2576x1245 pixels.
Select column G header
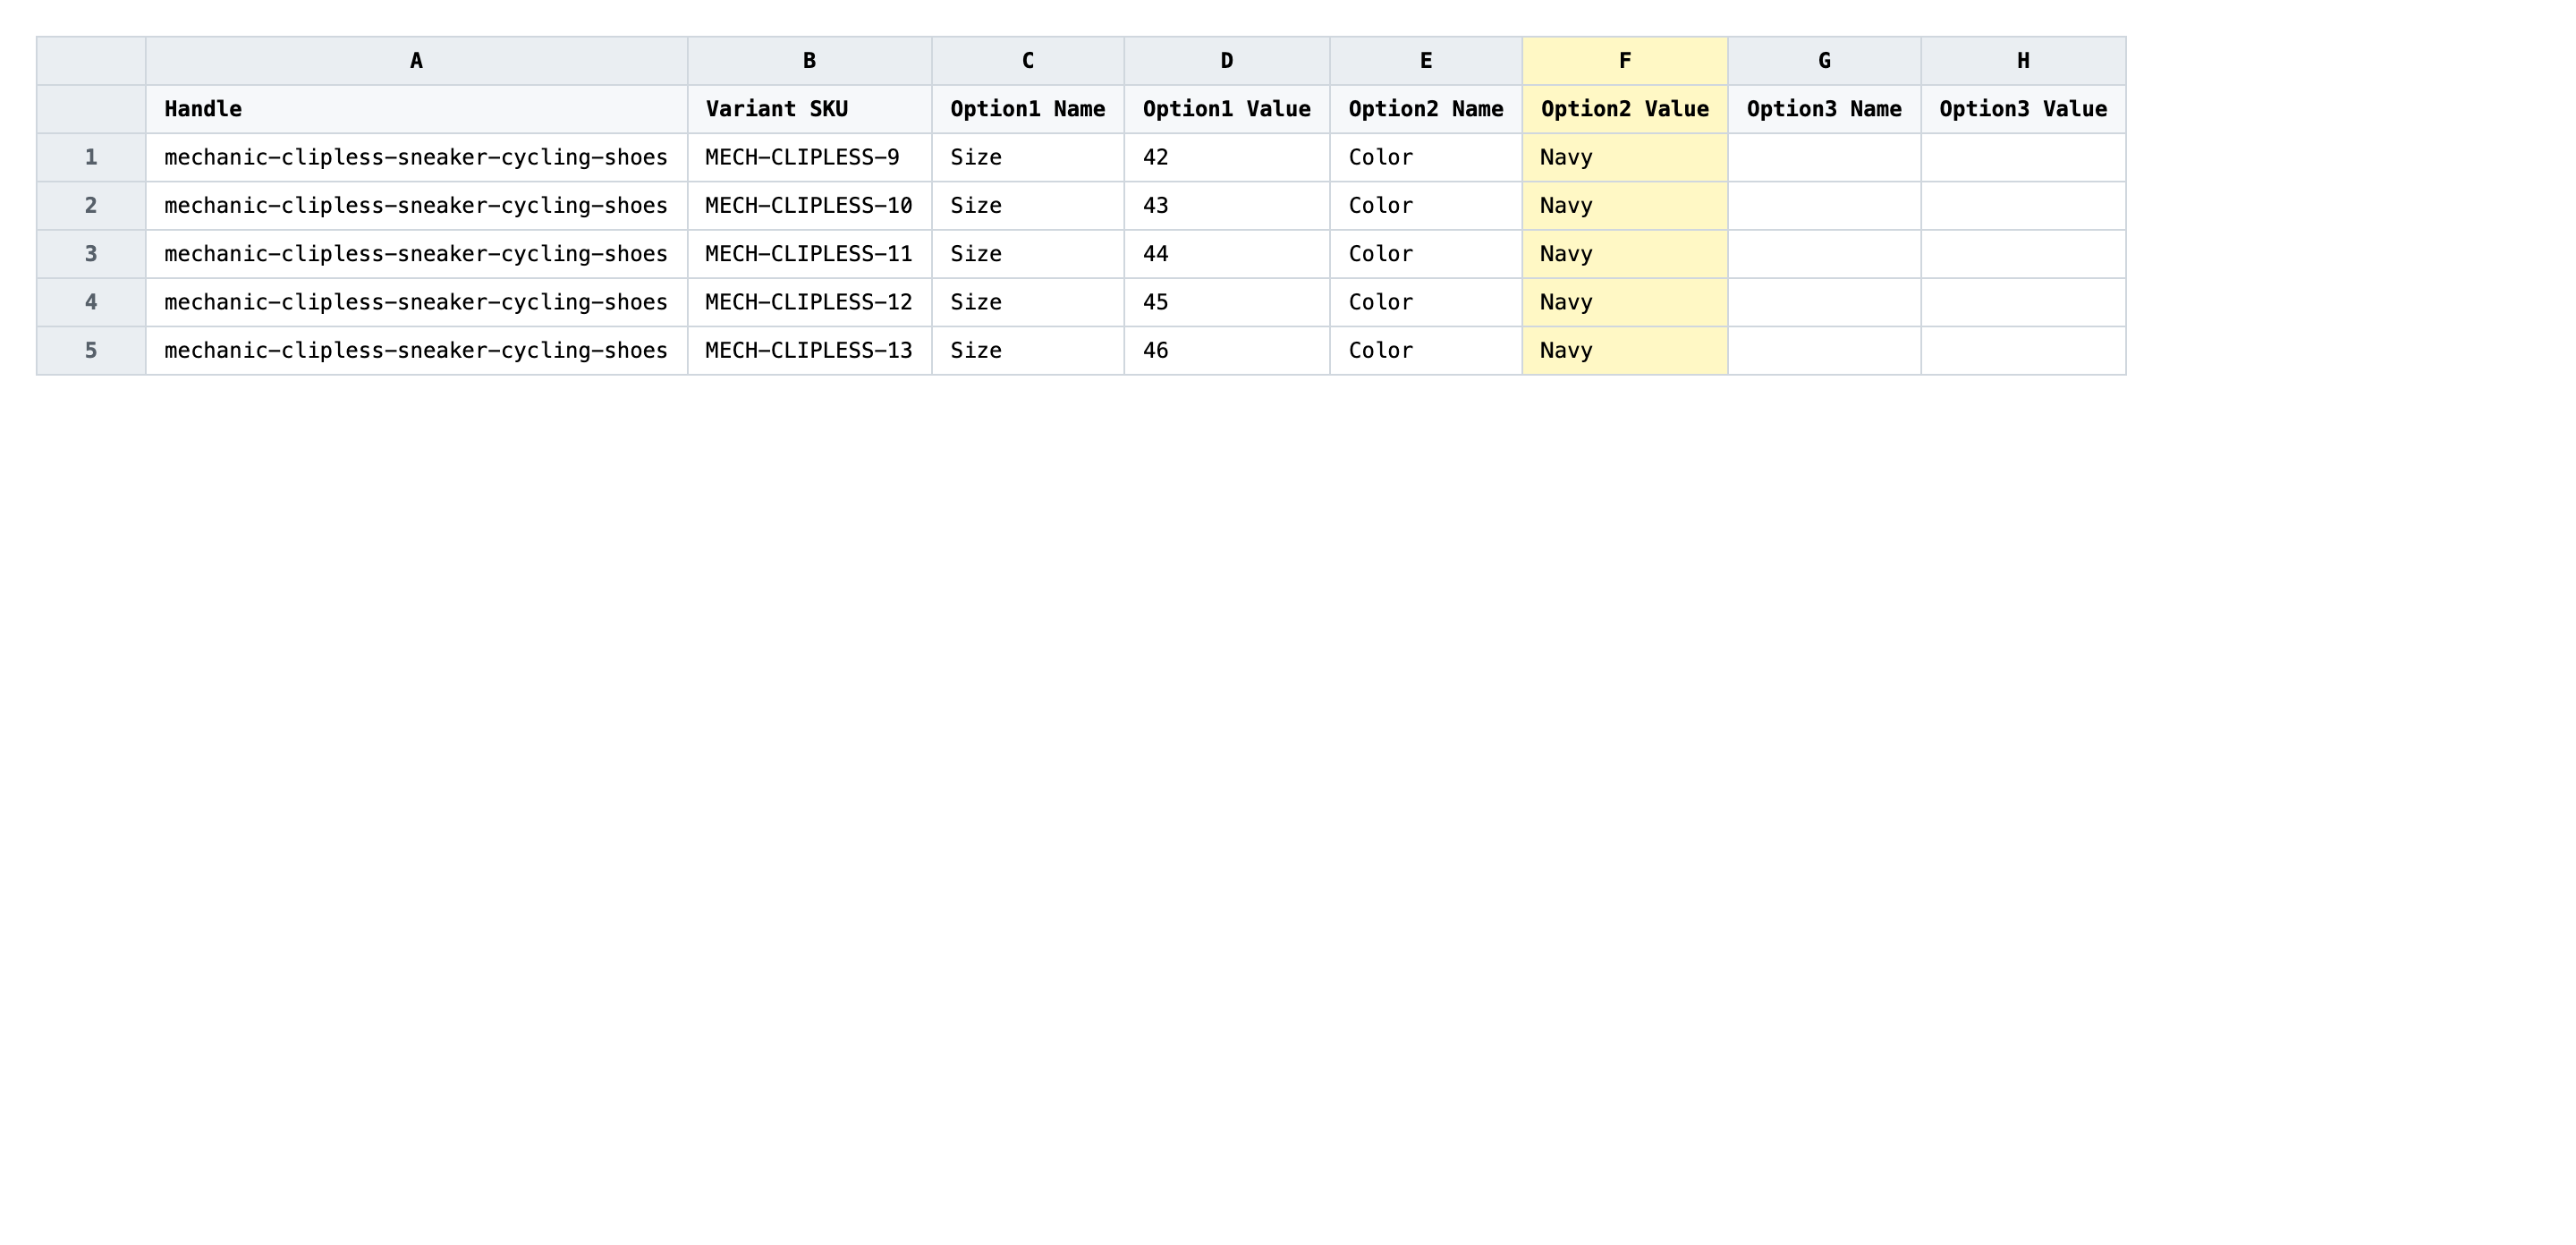point(1824,61)
